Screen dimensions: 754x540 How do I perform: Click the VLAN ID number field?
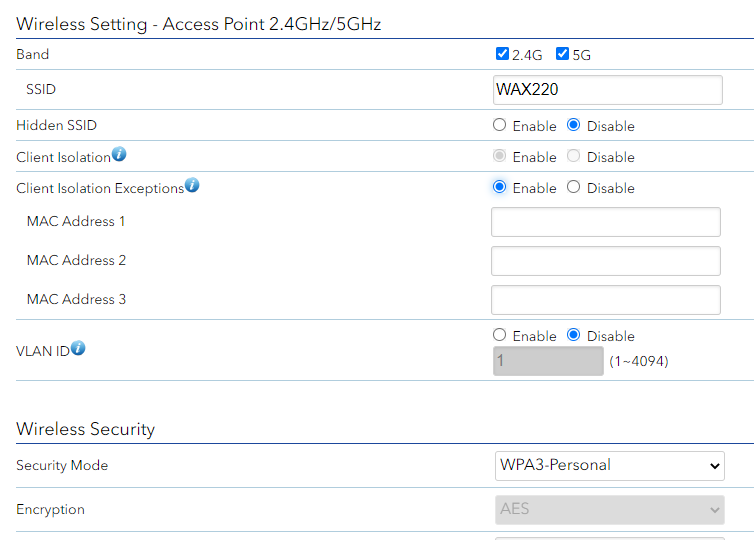pyautogui.click(x=548, y=361)
